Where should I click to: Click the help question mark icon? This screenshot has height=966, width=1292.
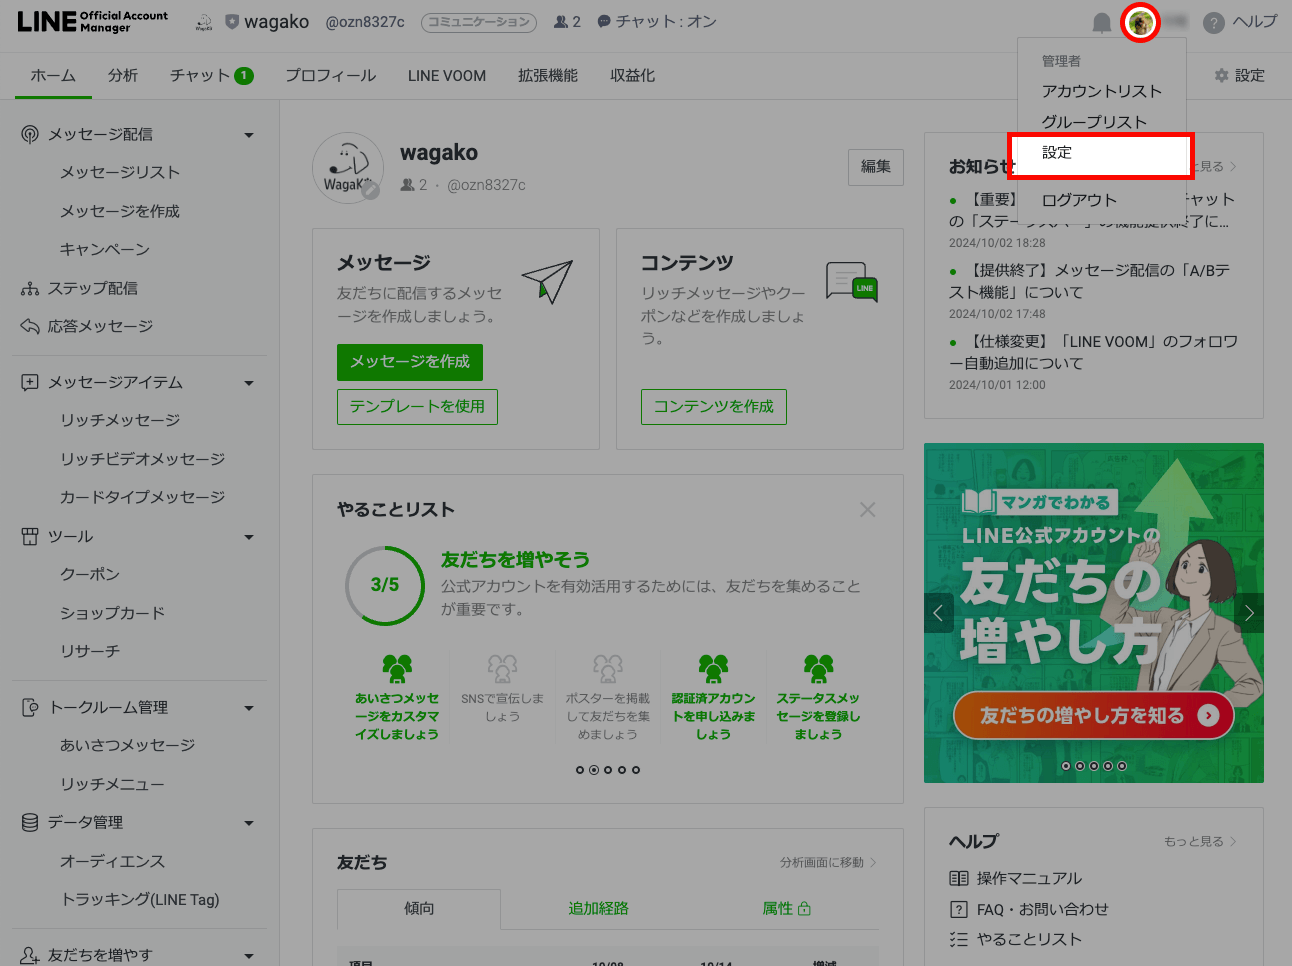point(1213,22)
